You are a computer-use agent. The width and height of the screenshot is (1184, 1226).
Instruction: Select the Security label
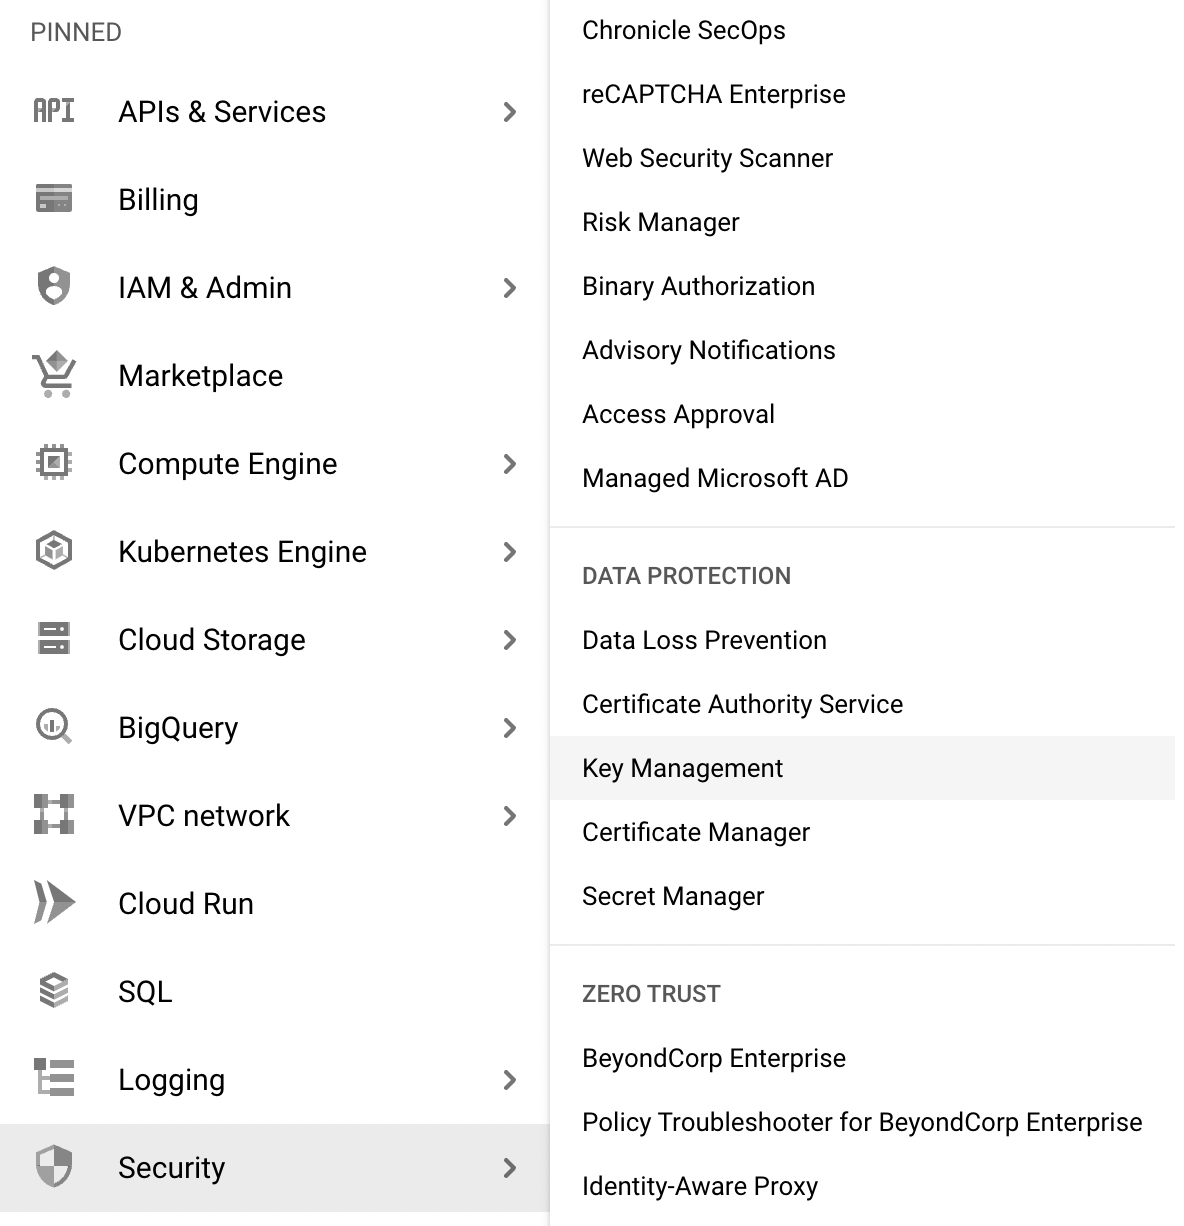click(x=171, y=1168)
